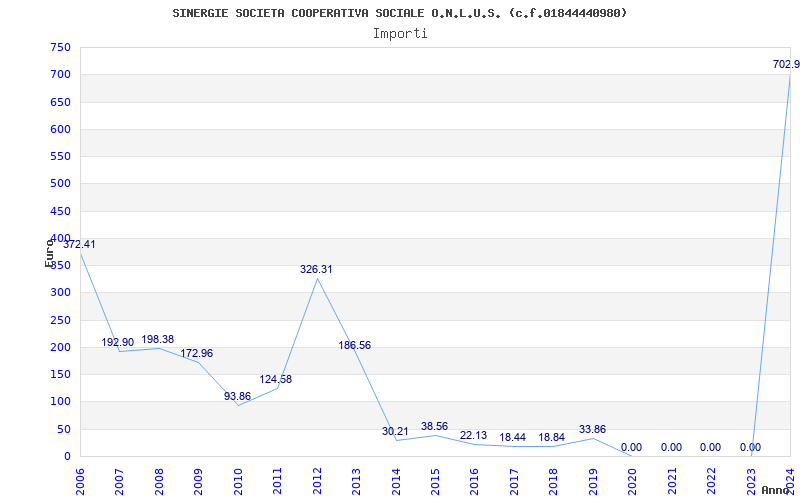Screen dimensions: 800x500
Task: Click the Anno x-axis title
Action: coord(775,490)
